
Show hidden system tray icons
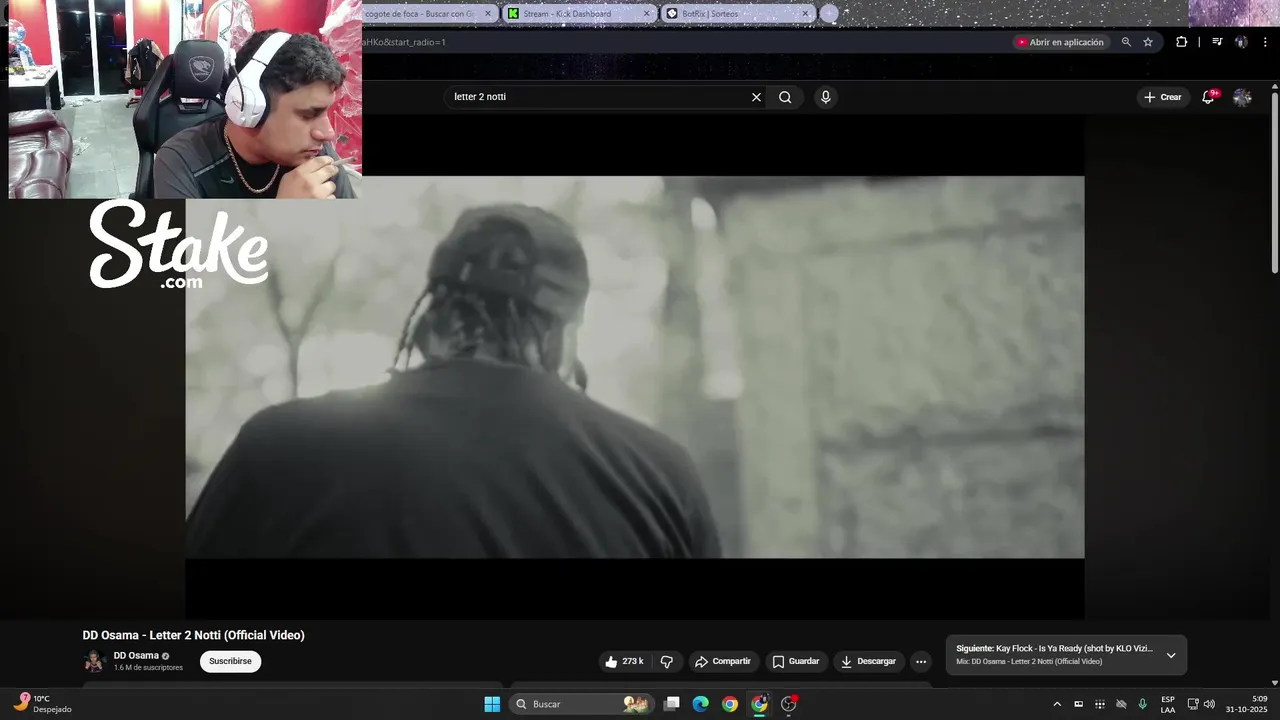1057,704
